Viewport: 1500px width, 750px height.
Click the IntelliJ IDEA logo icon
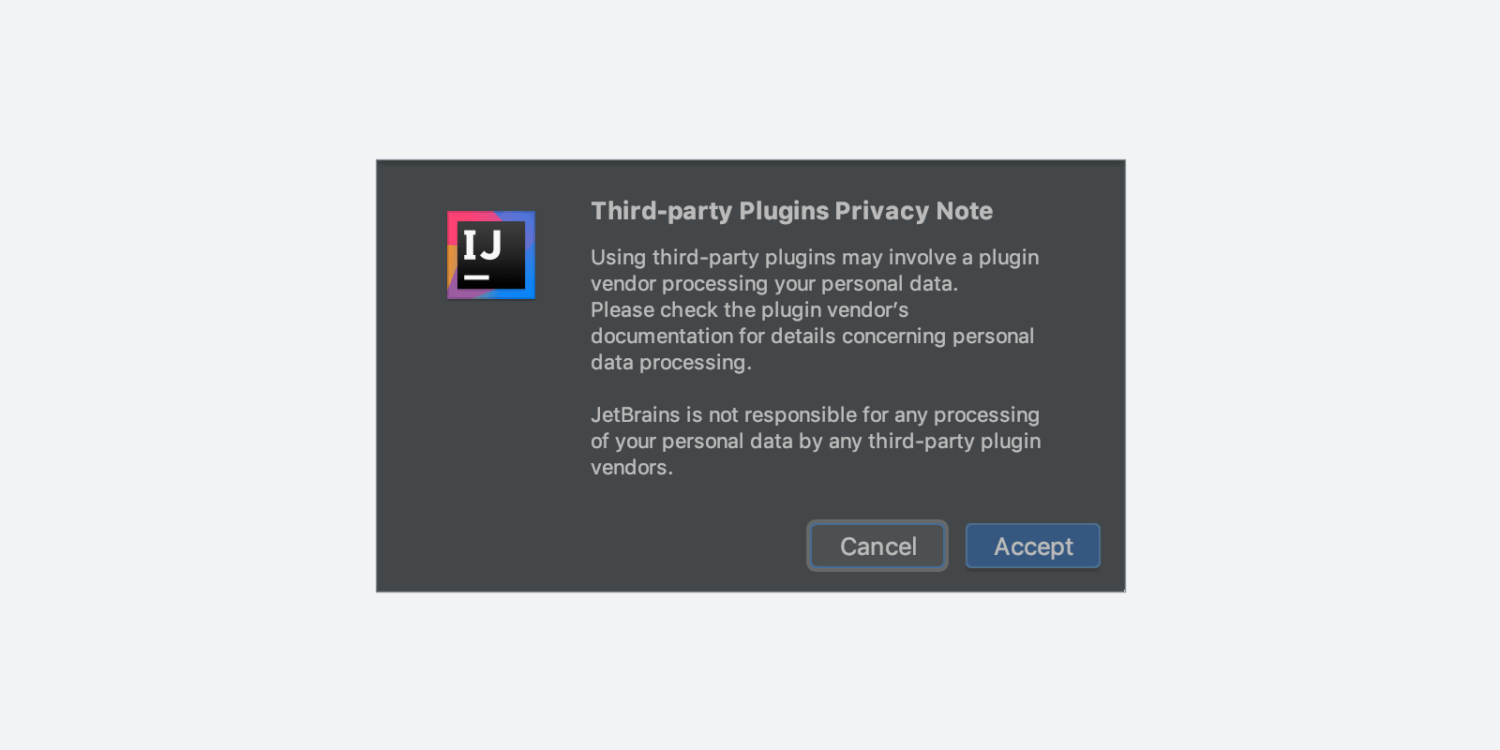[x=491, y=255]
